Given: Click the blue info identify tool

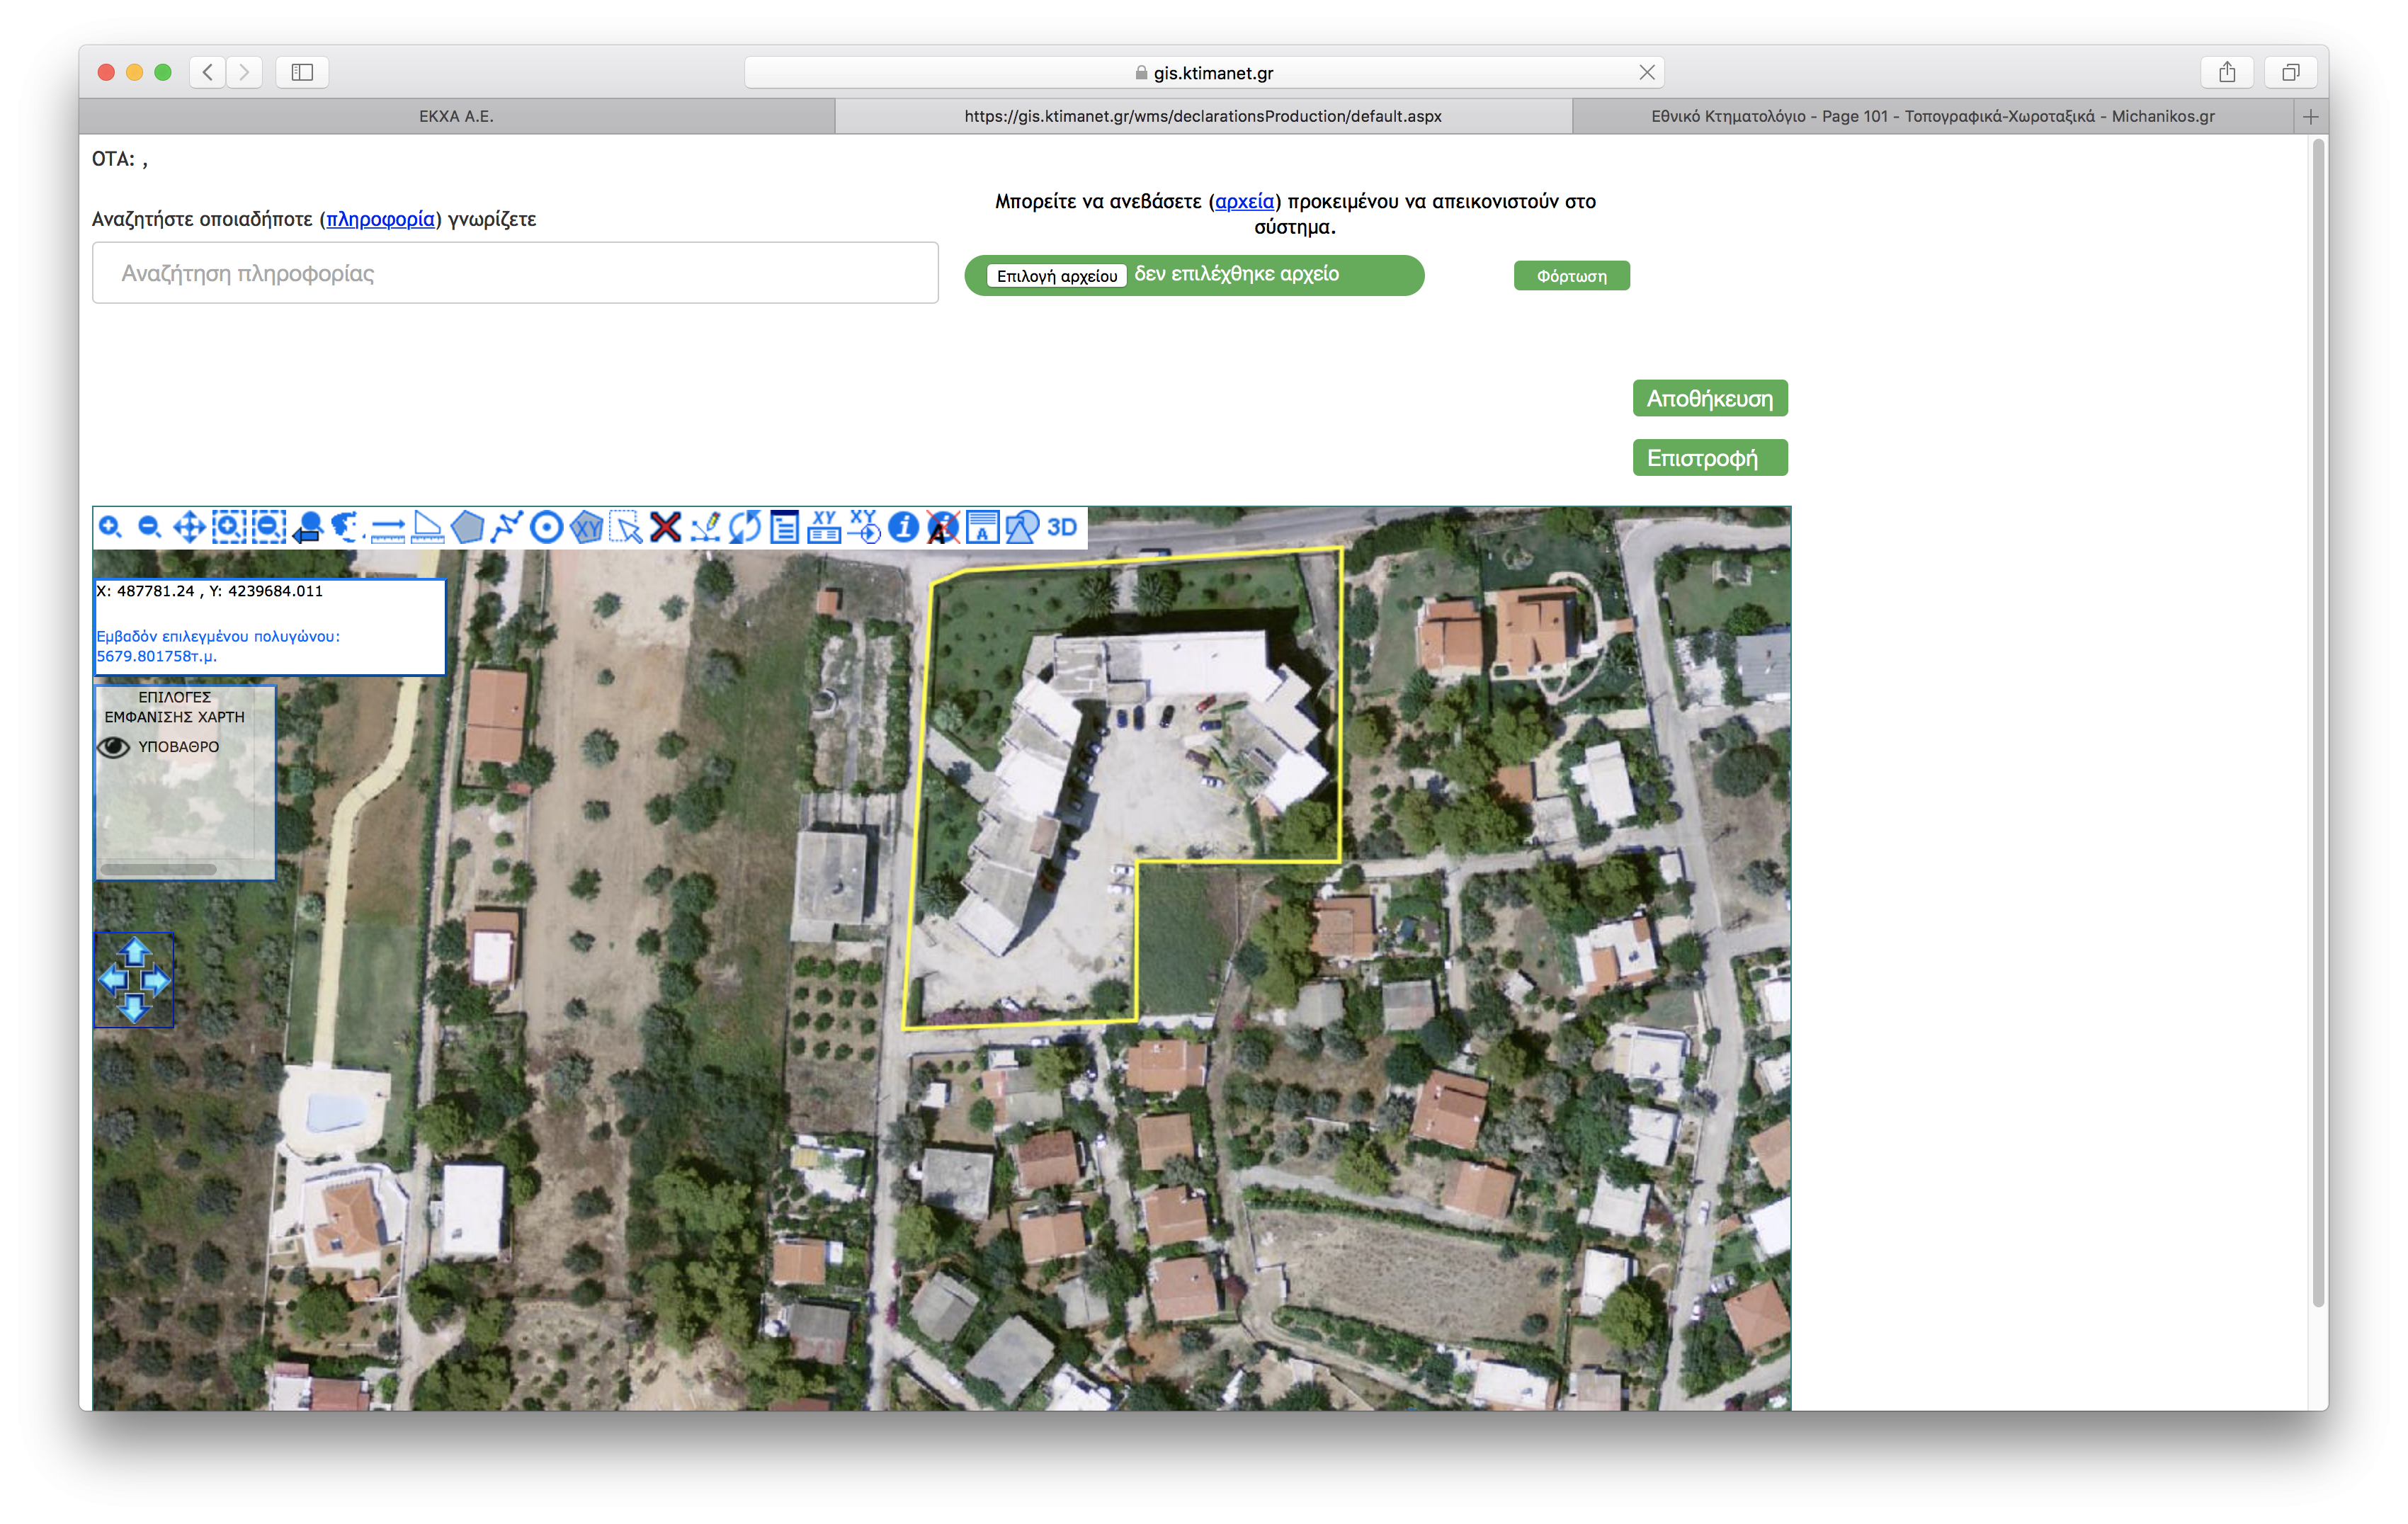Looking at the screenshot, I should (903, 527).
